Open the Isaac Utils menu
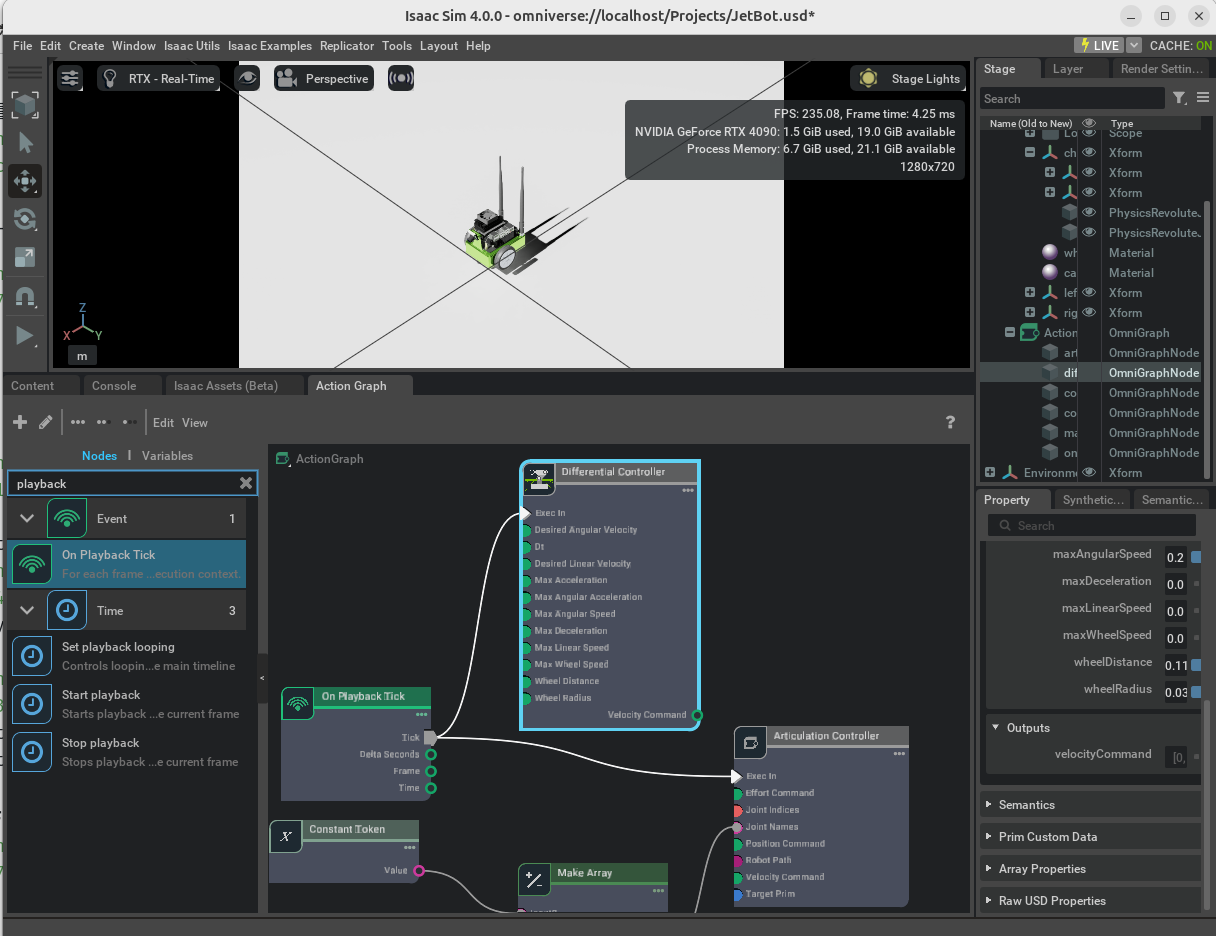1216x936 pixels. click(x=192, y=45)
